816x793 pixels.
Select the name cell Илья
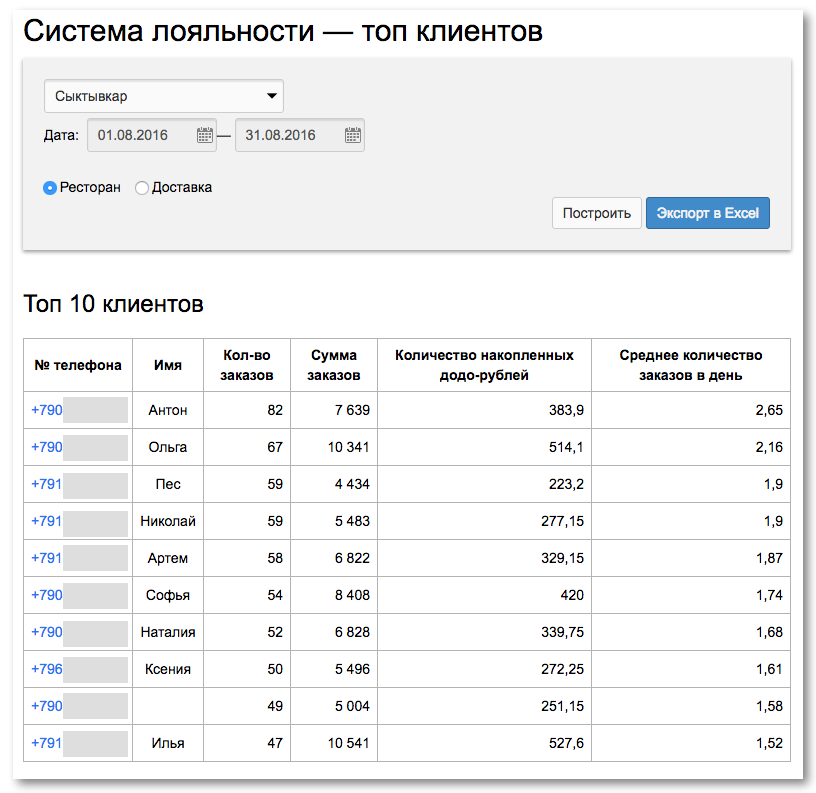tap(168, 743)
